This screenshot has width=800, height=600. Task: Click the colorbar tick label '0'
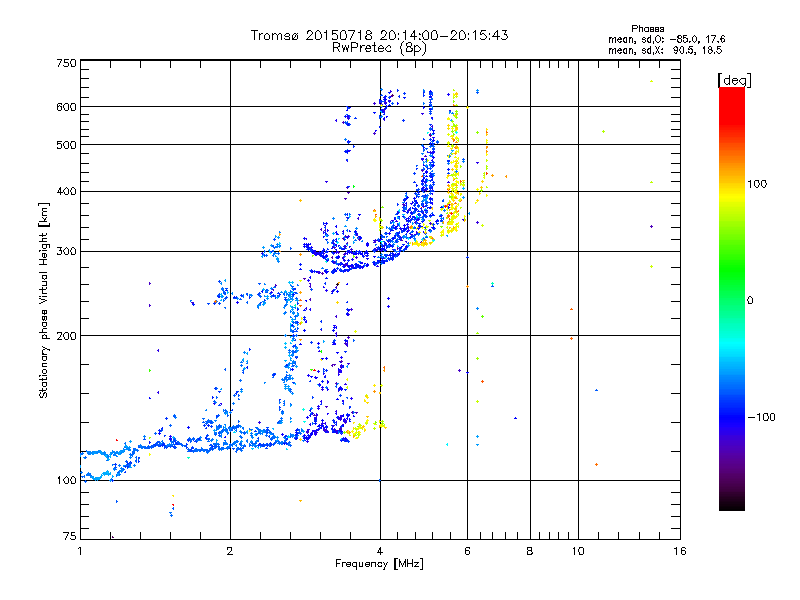(x=750, y=300)
